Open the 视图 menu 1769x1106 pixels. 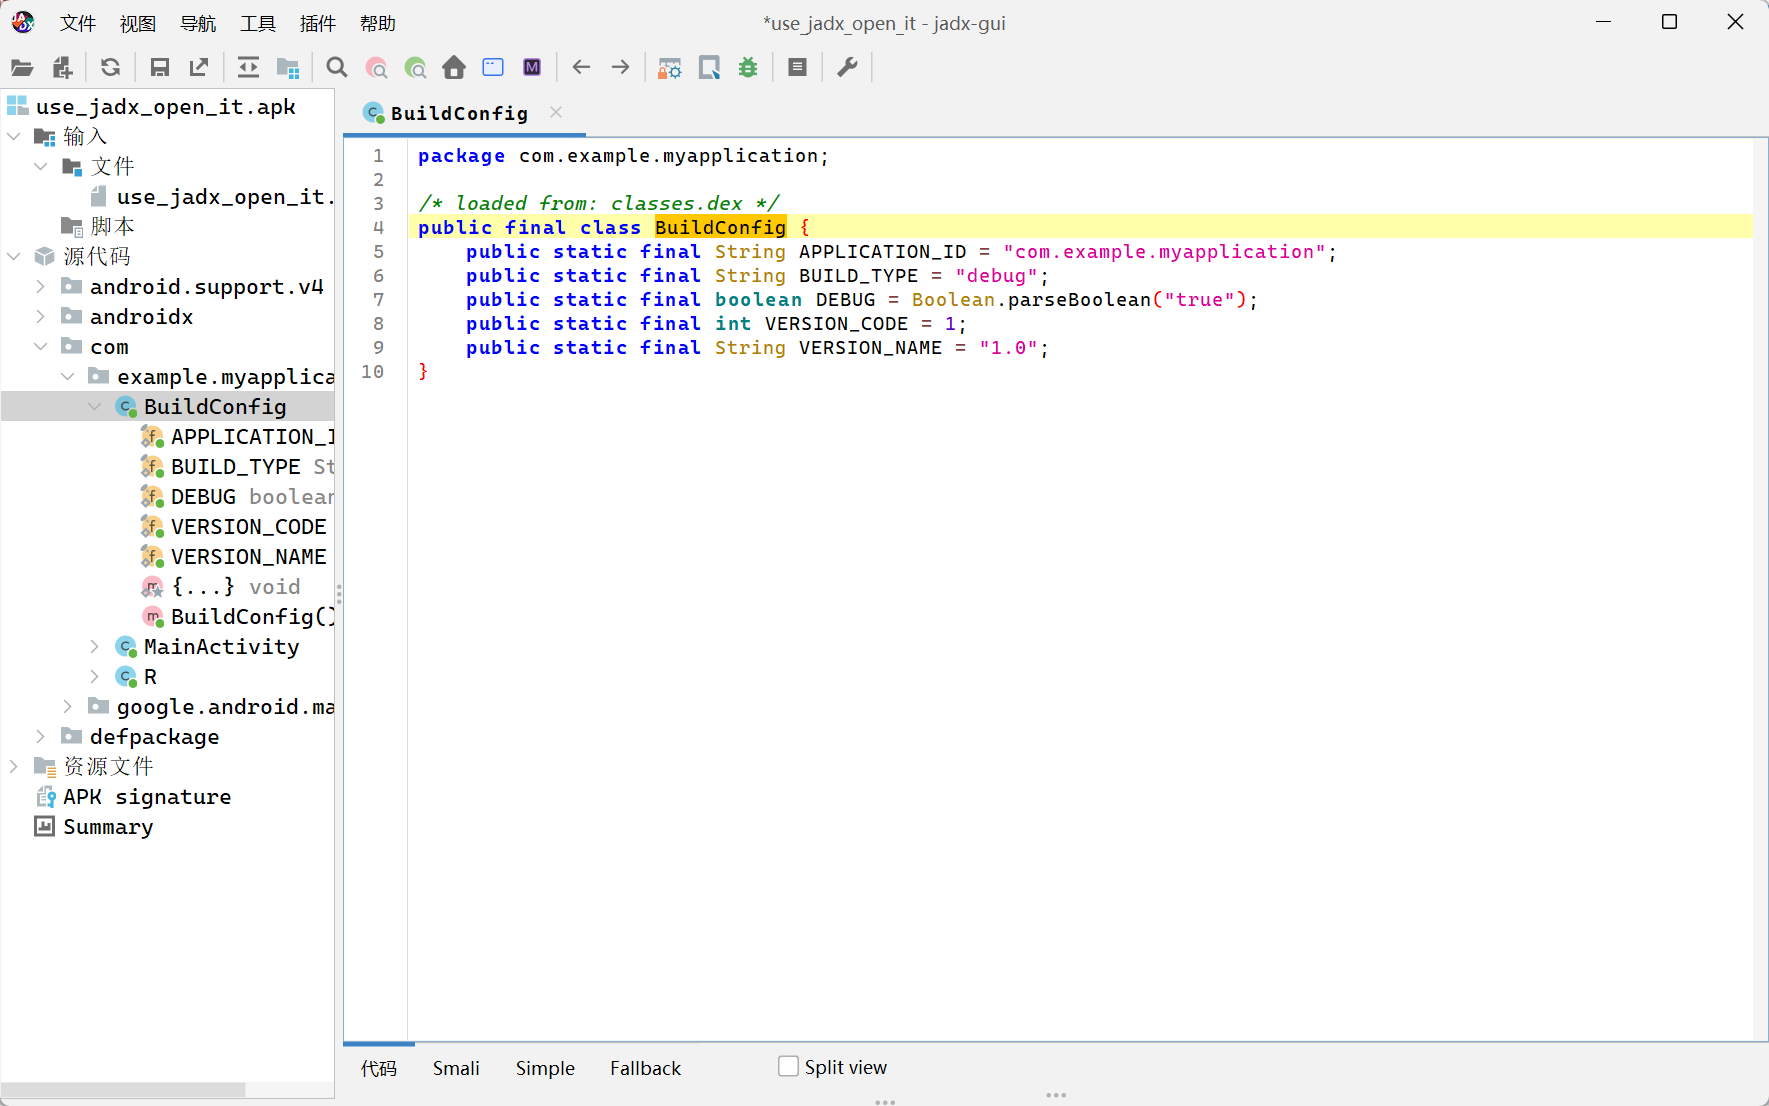point(137,23)
